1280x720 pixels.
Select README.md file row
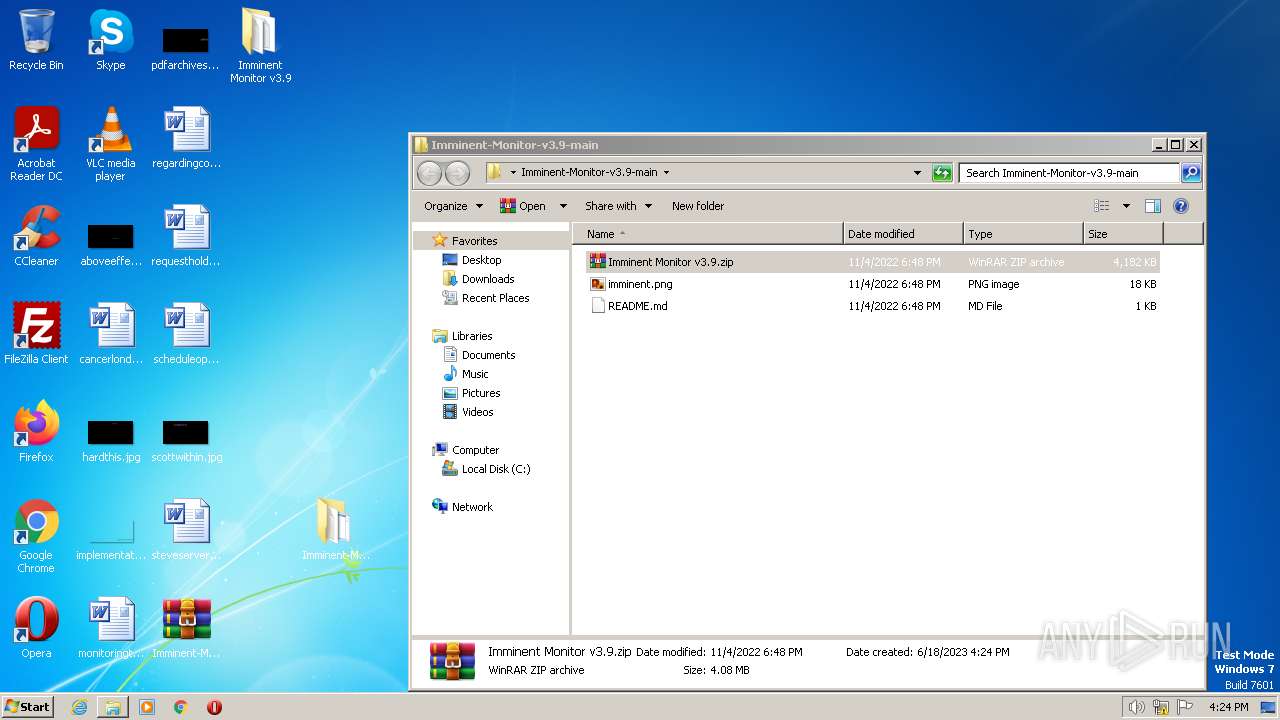coord(873,306)
